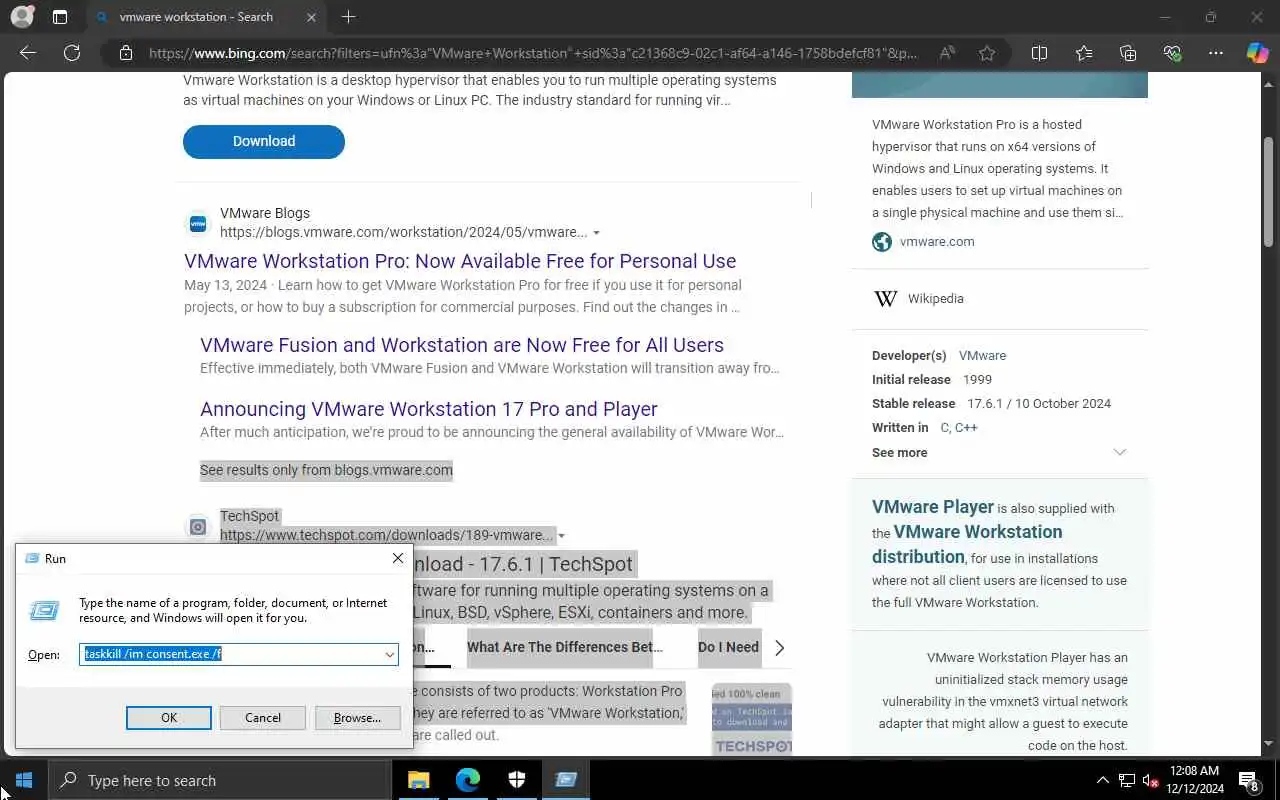1280x800 pixels.
Task: Open the Read aloud icon
Action: coord(947,53)
